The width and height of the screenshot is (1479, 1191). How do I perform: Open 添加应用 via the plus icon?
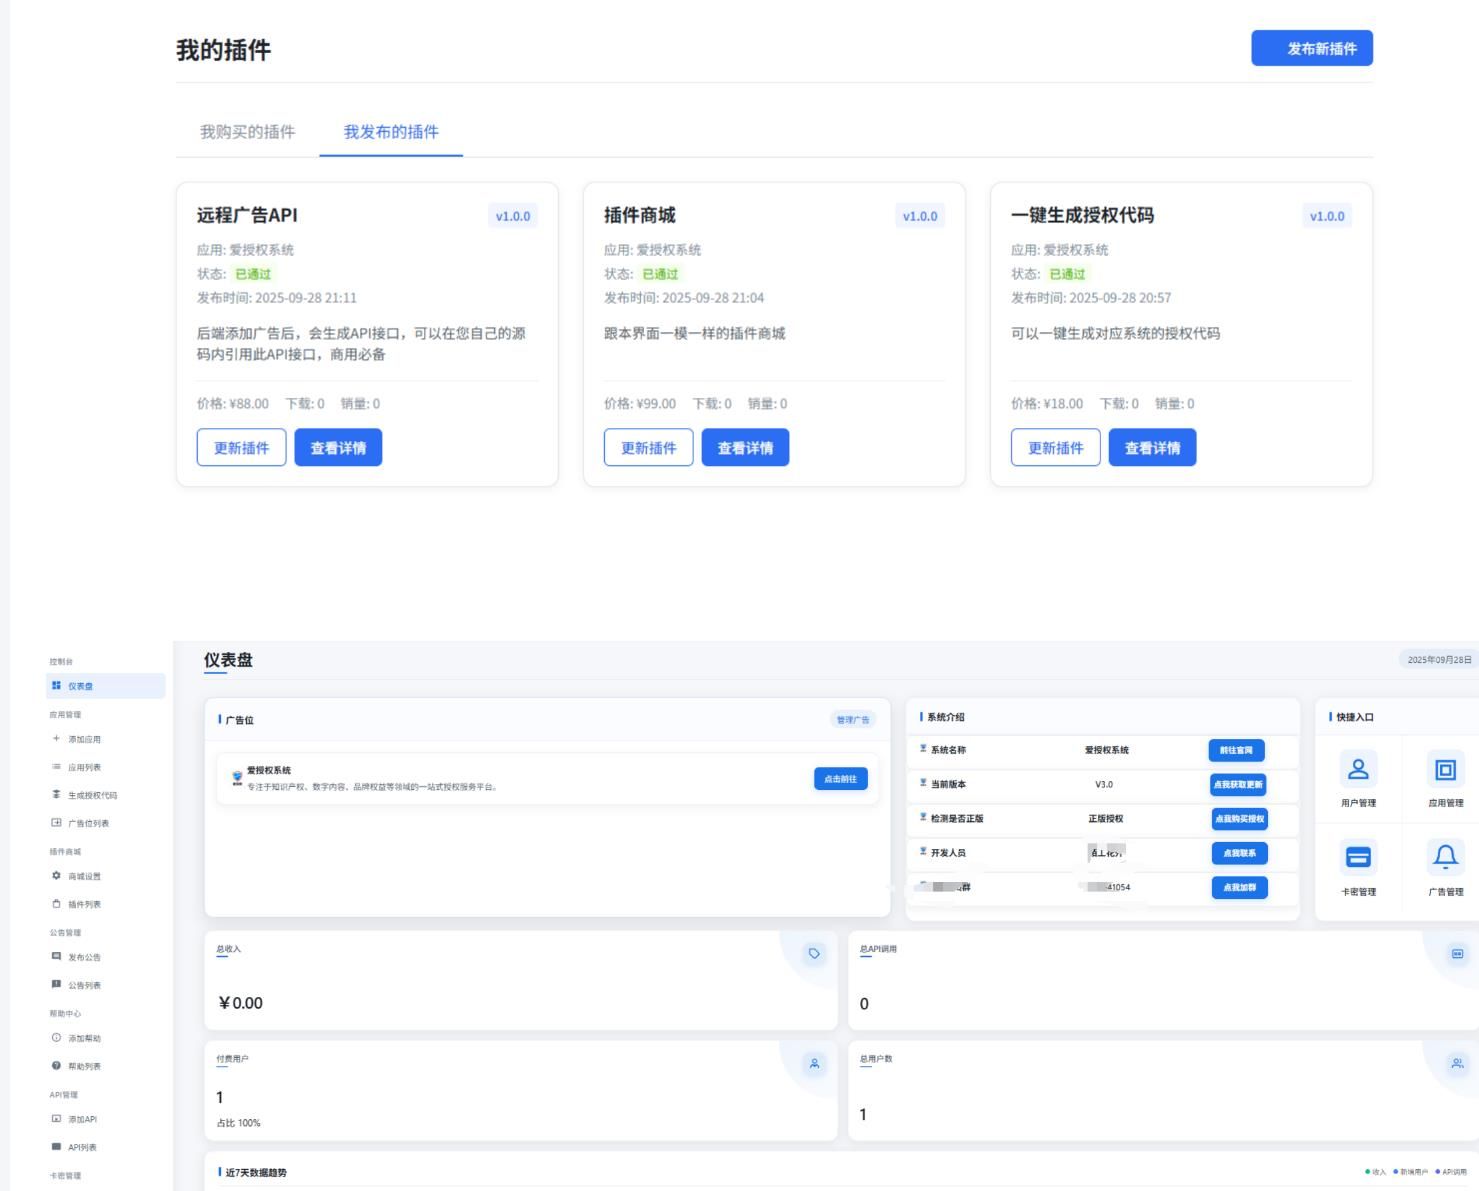[x=56, y=738]
